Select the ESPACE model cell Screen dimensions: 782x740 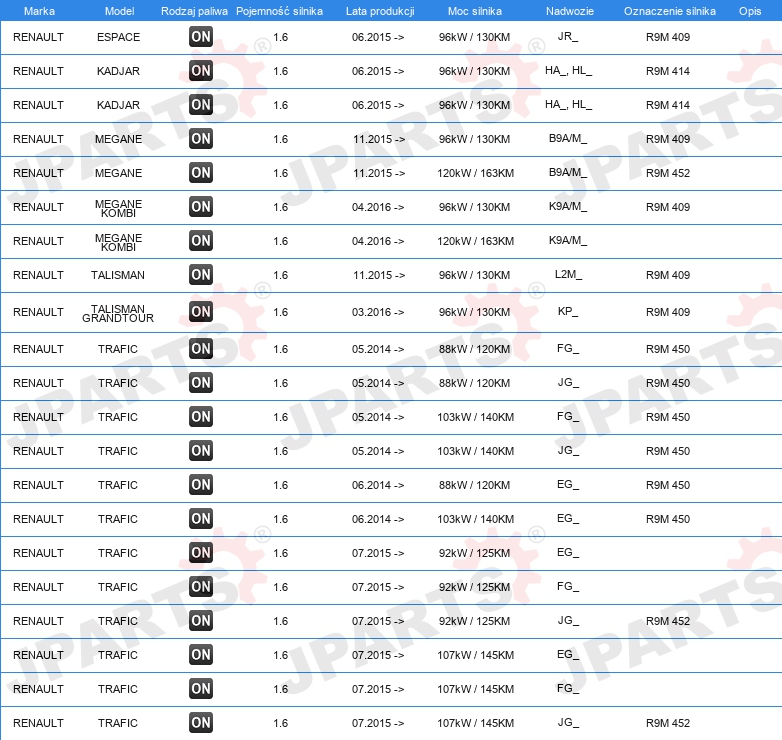pyautogui.click(x=118, y=37)
